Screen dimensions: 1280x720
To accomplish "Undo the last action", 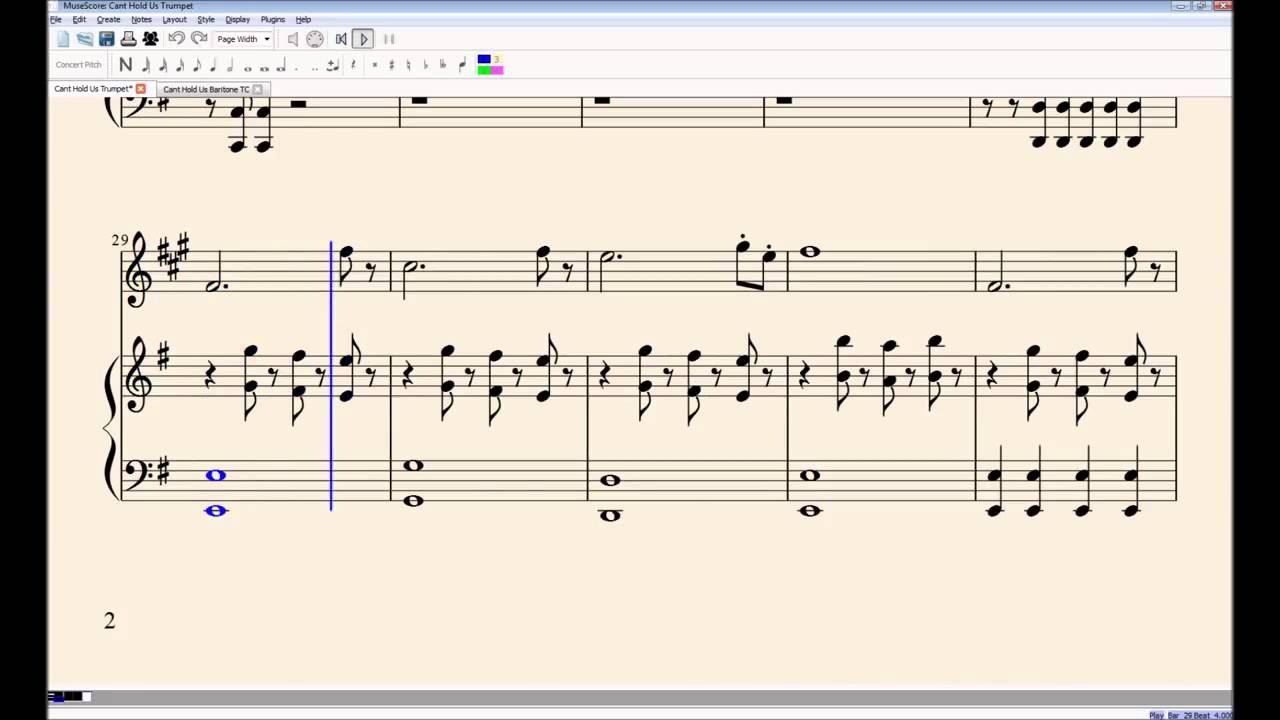I will pyautogui.click(x=176, y=38).
